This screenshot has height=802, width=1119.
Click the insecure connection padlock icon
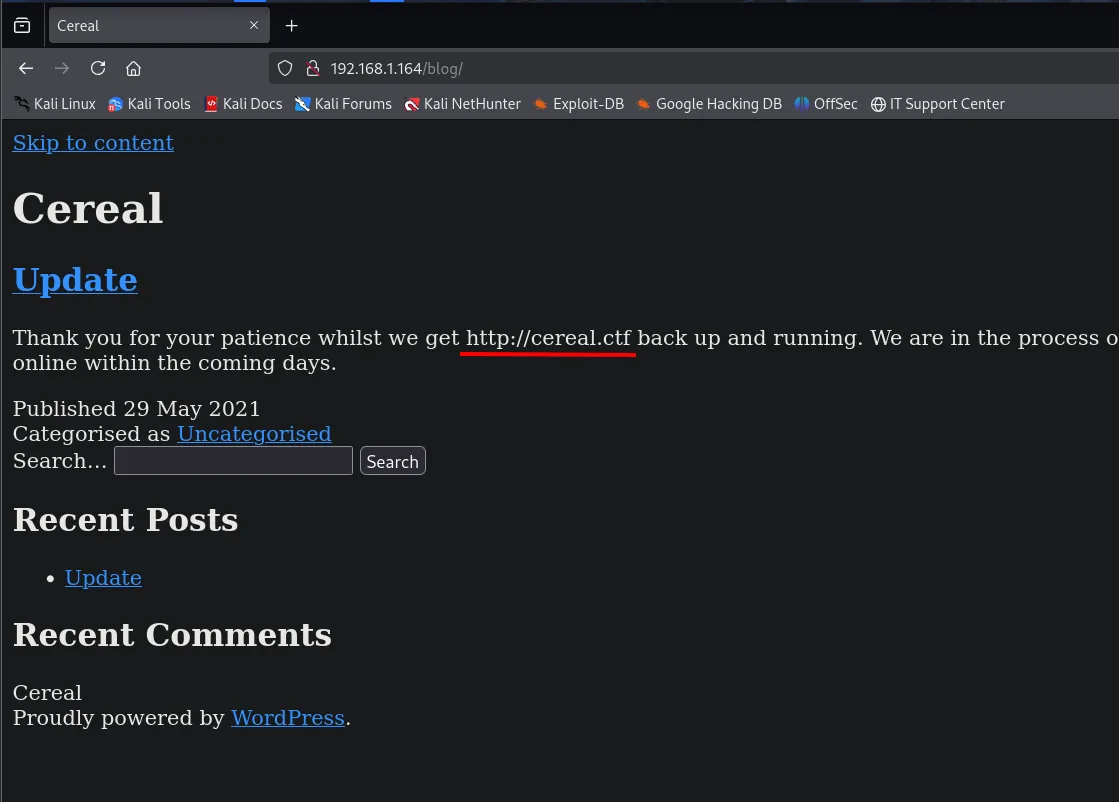pos(313,68)
